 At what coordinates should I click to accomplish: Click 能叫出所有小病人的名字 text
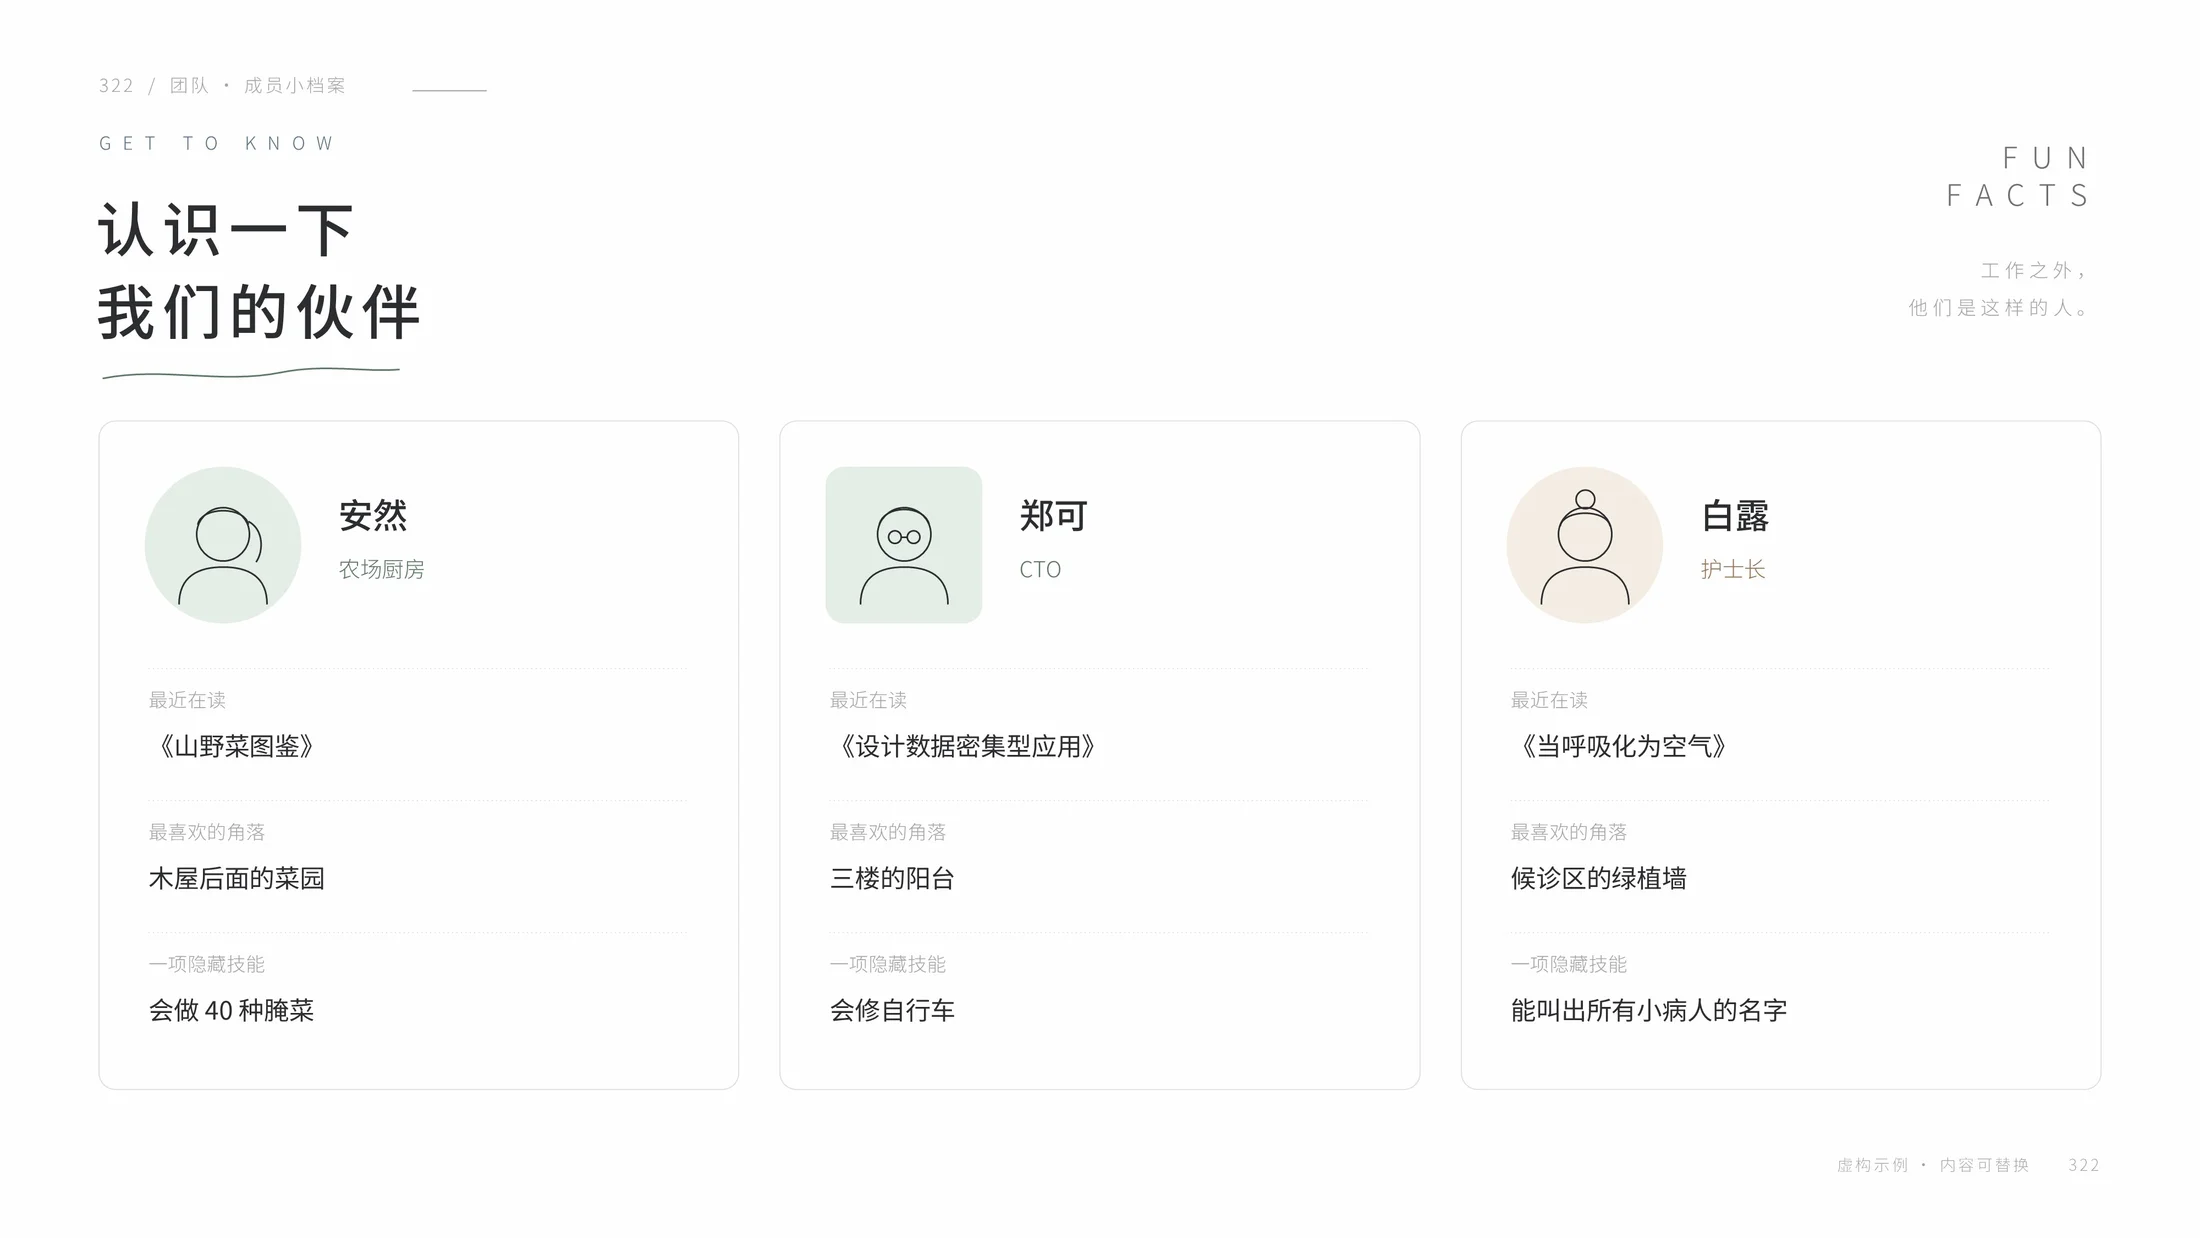(1649, 1010)
